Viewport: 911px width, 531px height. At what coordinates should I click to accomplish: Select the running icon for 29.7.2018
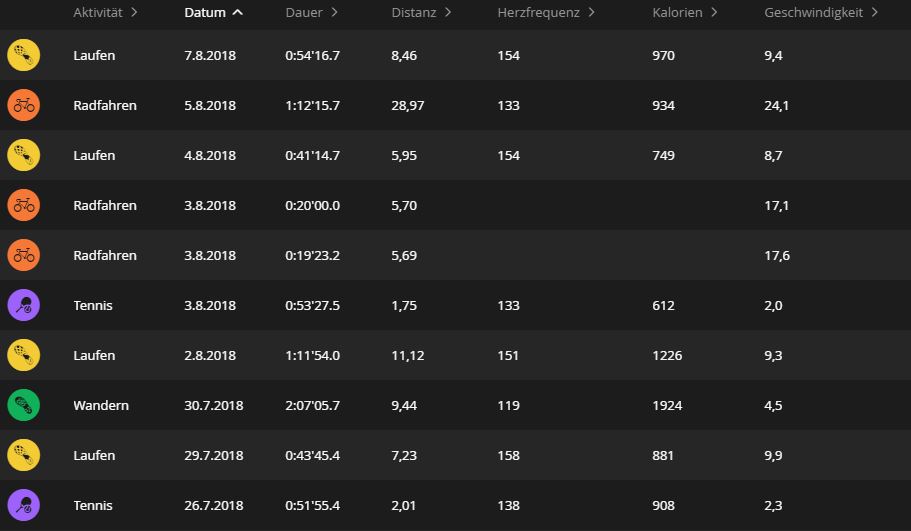[x=24, y=456]
